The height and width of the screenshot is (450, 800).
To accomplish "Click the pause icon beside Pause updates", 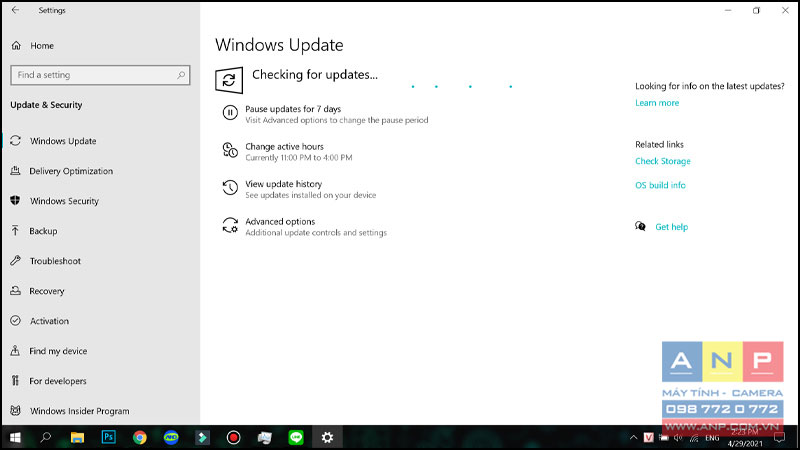I will pyautogui.click(x=230, y=112).
